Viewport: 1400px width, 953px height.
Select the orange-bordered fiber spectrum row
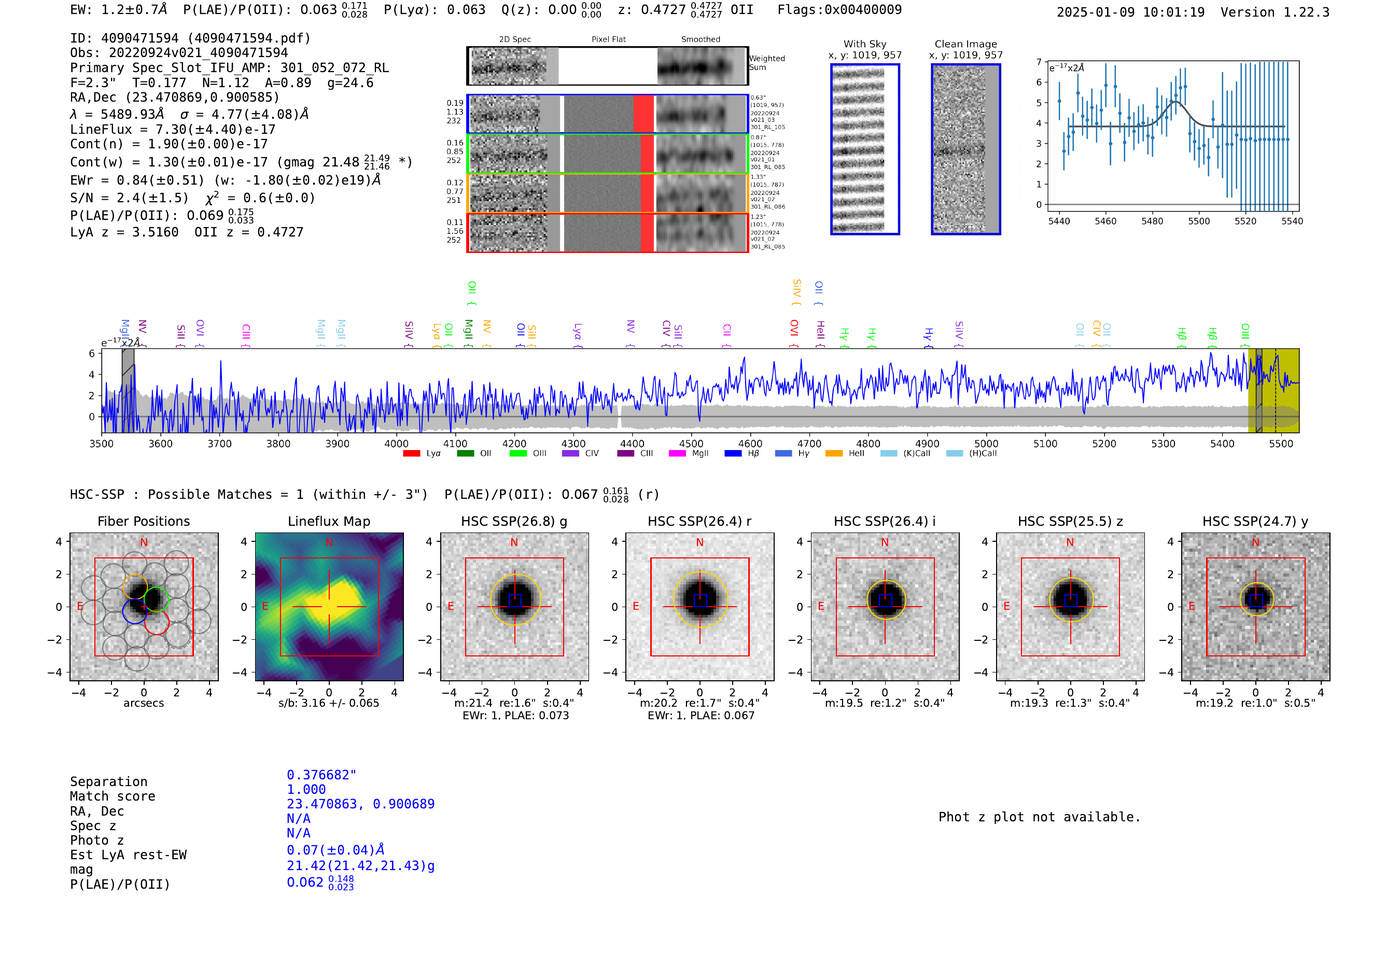tap(607, 193)
